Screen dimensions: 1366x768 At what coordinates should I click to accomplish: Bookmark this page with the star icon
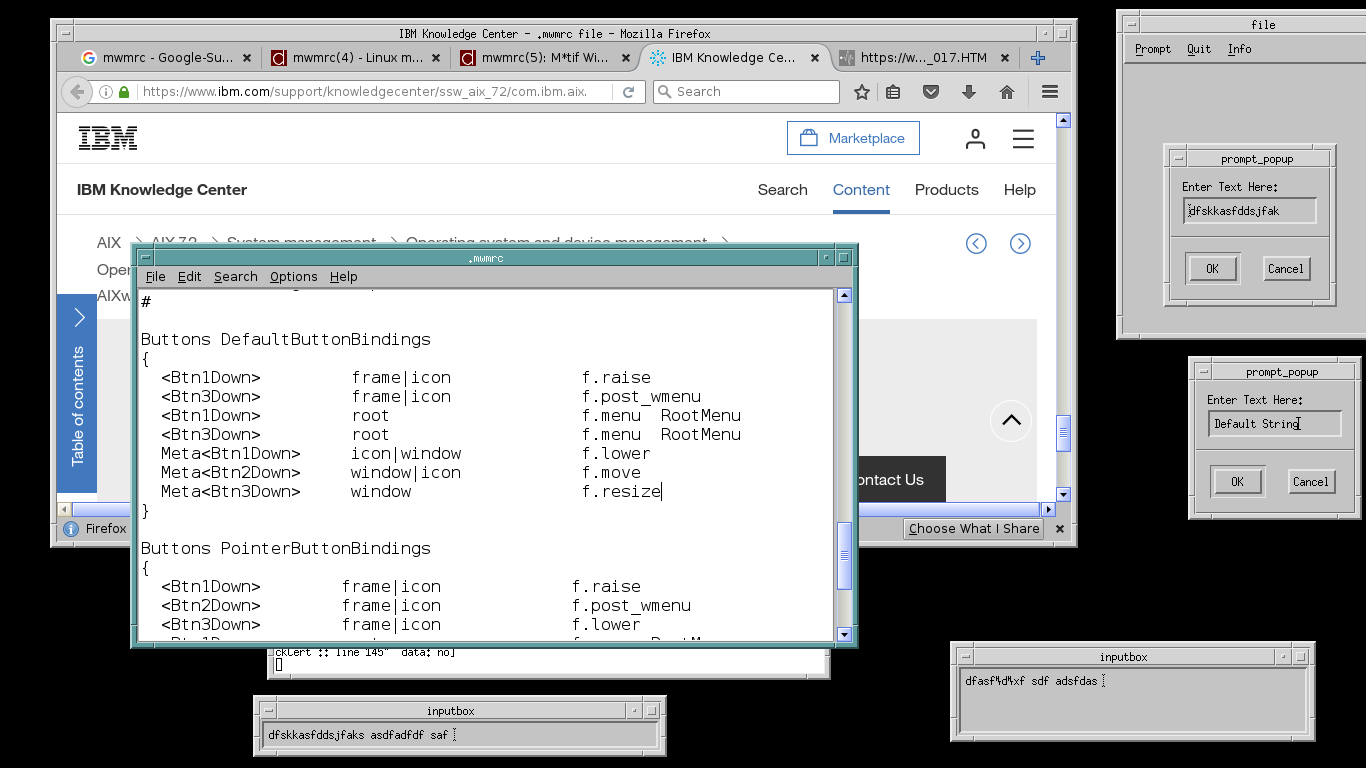click(862, 92)
